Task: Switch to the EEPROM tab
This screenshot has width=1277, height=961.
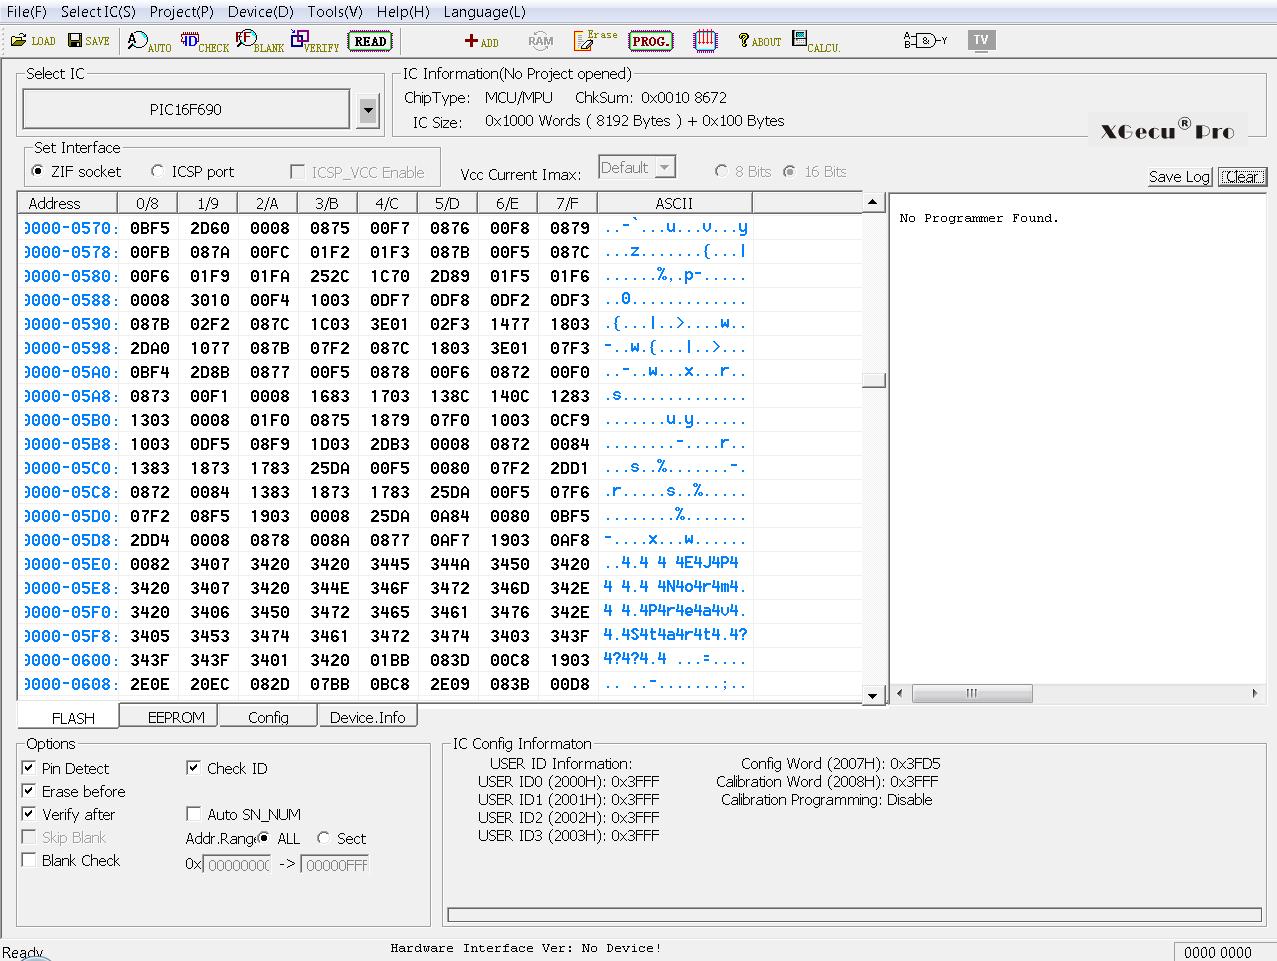Action: click(176, 717)
